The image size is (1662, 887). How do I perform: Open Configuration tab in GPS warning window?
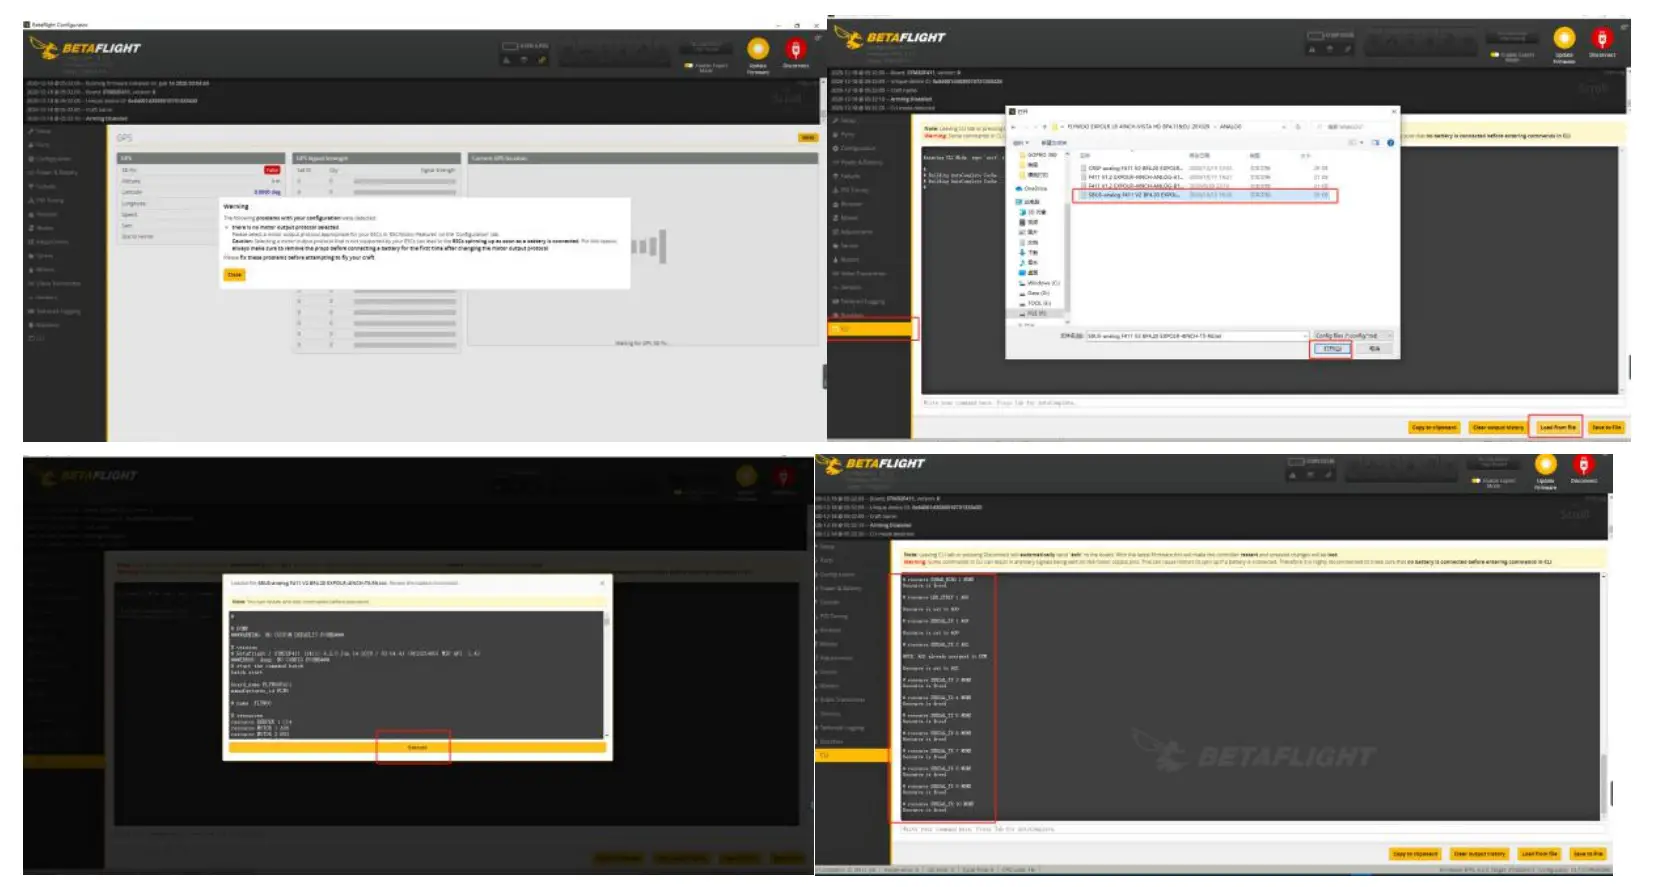(x=51, y=159)
